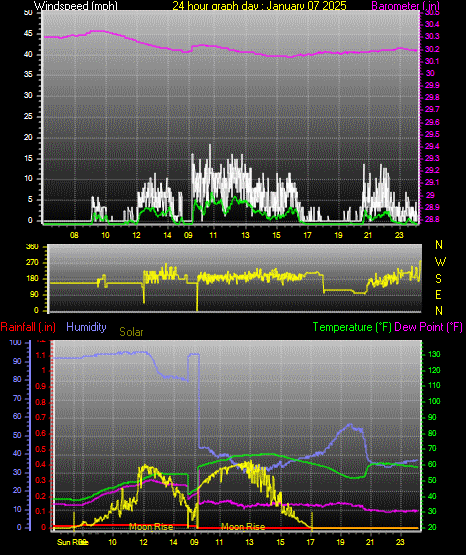466x555 pixels.
Task: Click the first Moon Rise marker label
Action: tap(151, 527)
